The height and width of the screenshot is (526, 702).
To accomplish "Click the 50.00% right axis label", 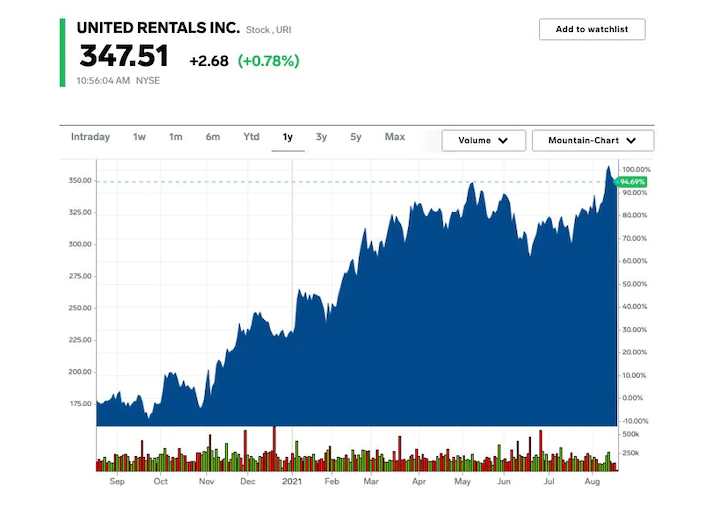I will (635, 284).
